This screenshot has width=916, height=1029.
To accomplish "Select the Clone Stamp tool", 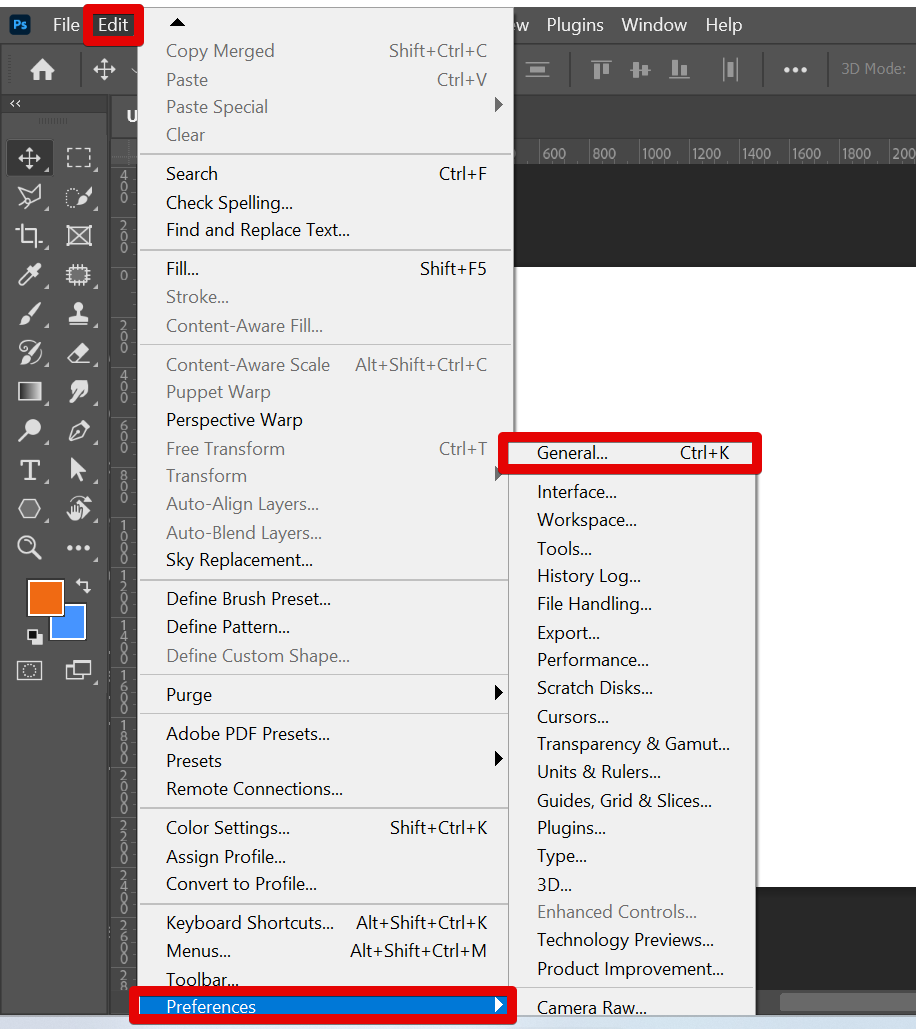I will [78, 314].
